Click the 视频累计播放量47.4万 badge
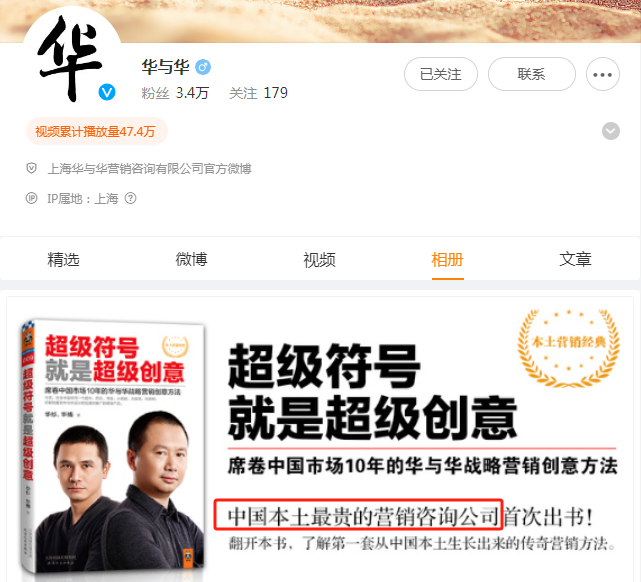 [97, 132]
